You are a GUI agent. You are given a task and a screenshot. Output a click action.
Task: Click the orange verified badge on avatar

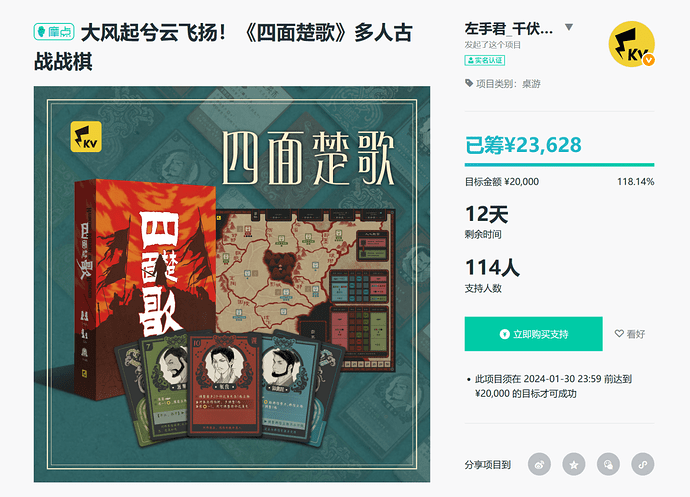pos(649,60)
